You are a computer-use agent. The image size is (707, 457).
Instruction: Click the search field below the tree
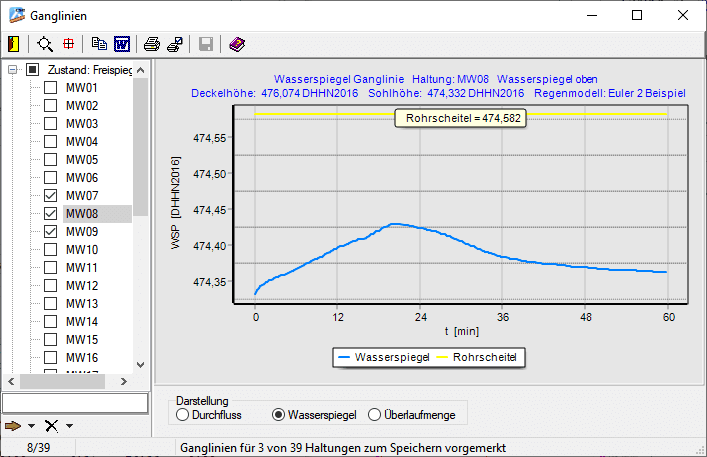[75, 402]
